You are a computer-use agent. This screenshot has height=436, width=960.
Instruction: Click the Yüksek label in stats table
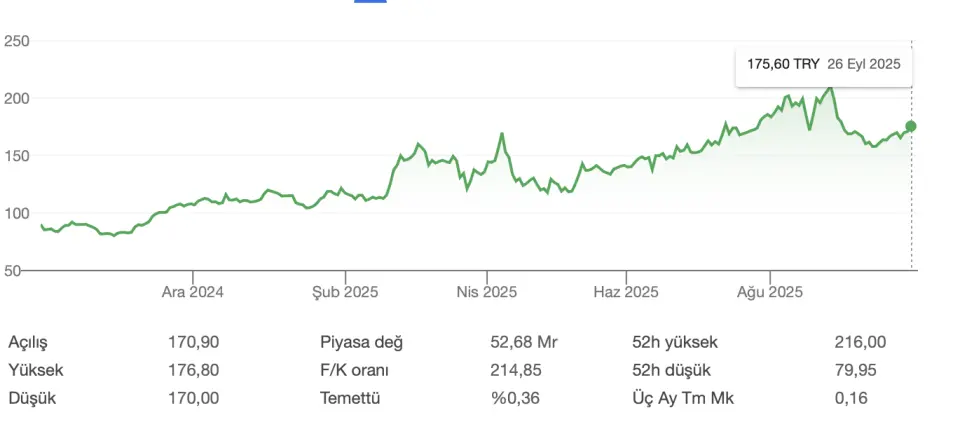click(x=36, y=370)
